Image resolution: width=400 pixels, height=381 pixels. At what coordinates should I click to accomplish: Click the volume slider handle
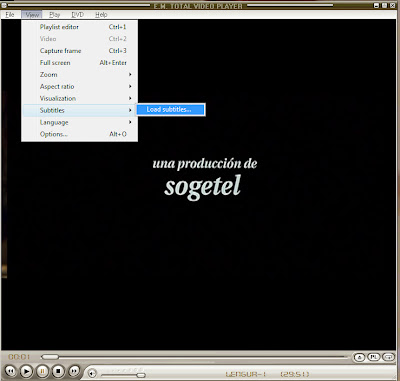(x=141, y=375)
